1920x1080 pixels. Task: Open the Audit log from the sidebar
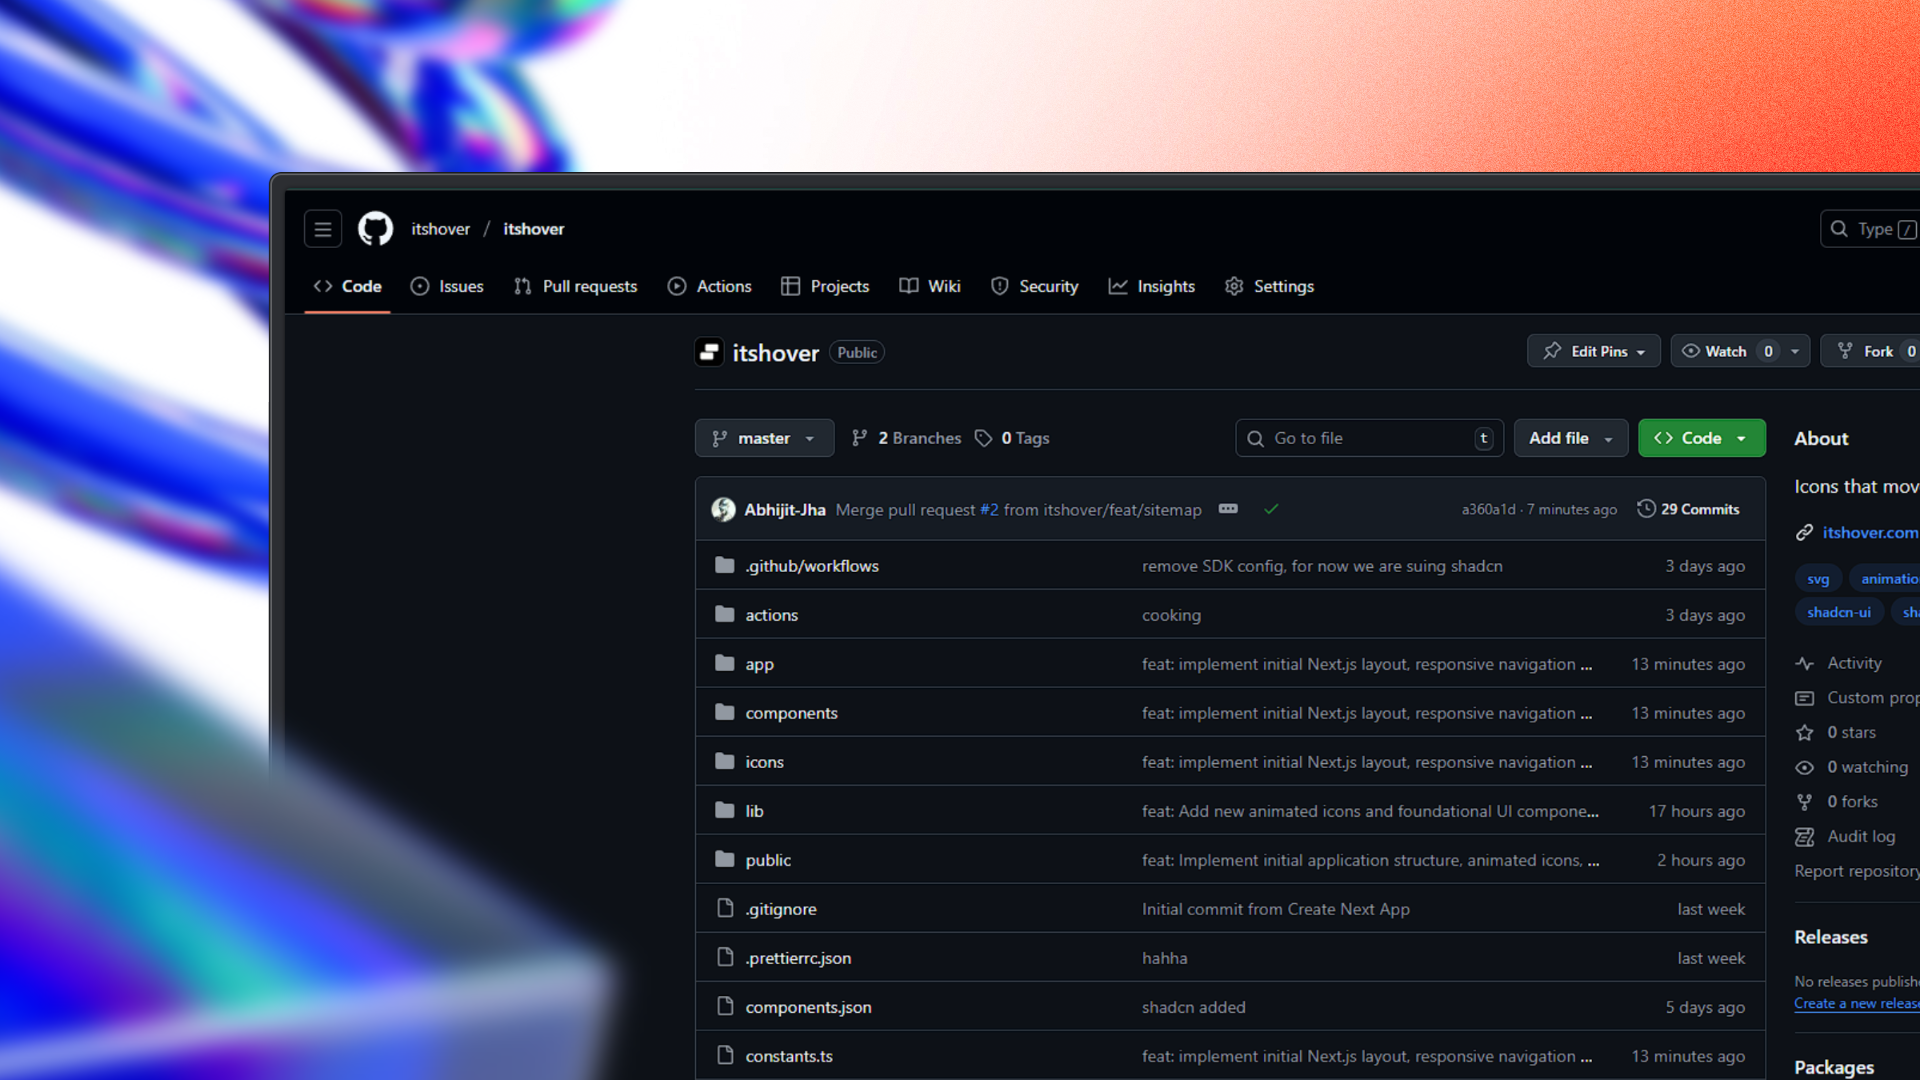[x=1860, y=837]
